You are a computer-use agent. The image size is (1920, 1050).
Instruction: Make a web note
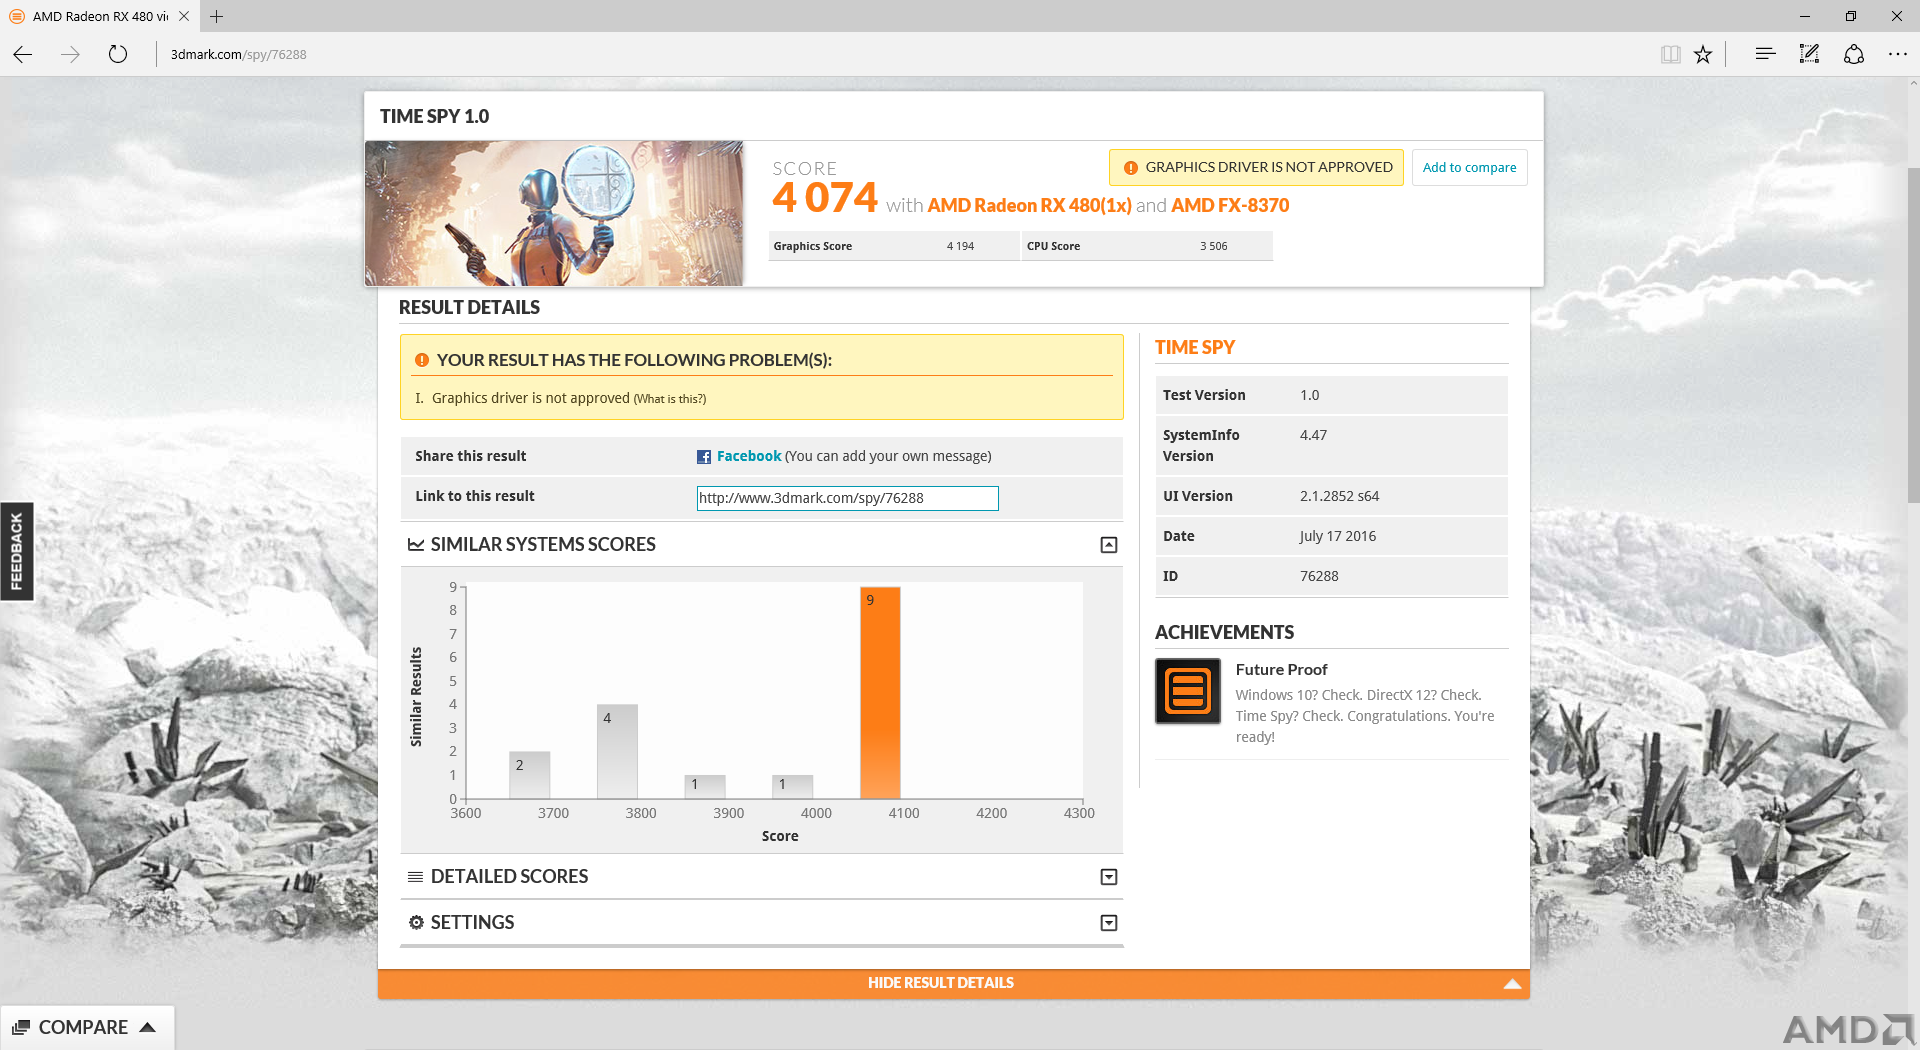[x=1809, y=54]
